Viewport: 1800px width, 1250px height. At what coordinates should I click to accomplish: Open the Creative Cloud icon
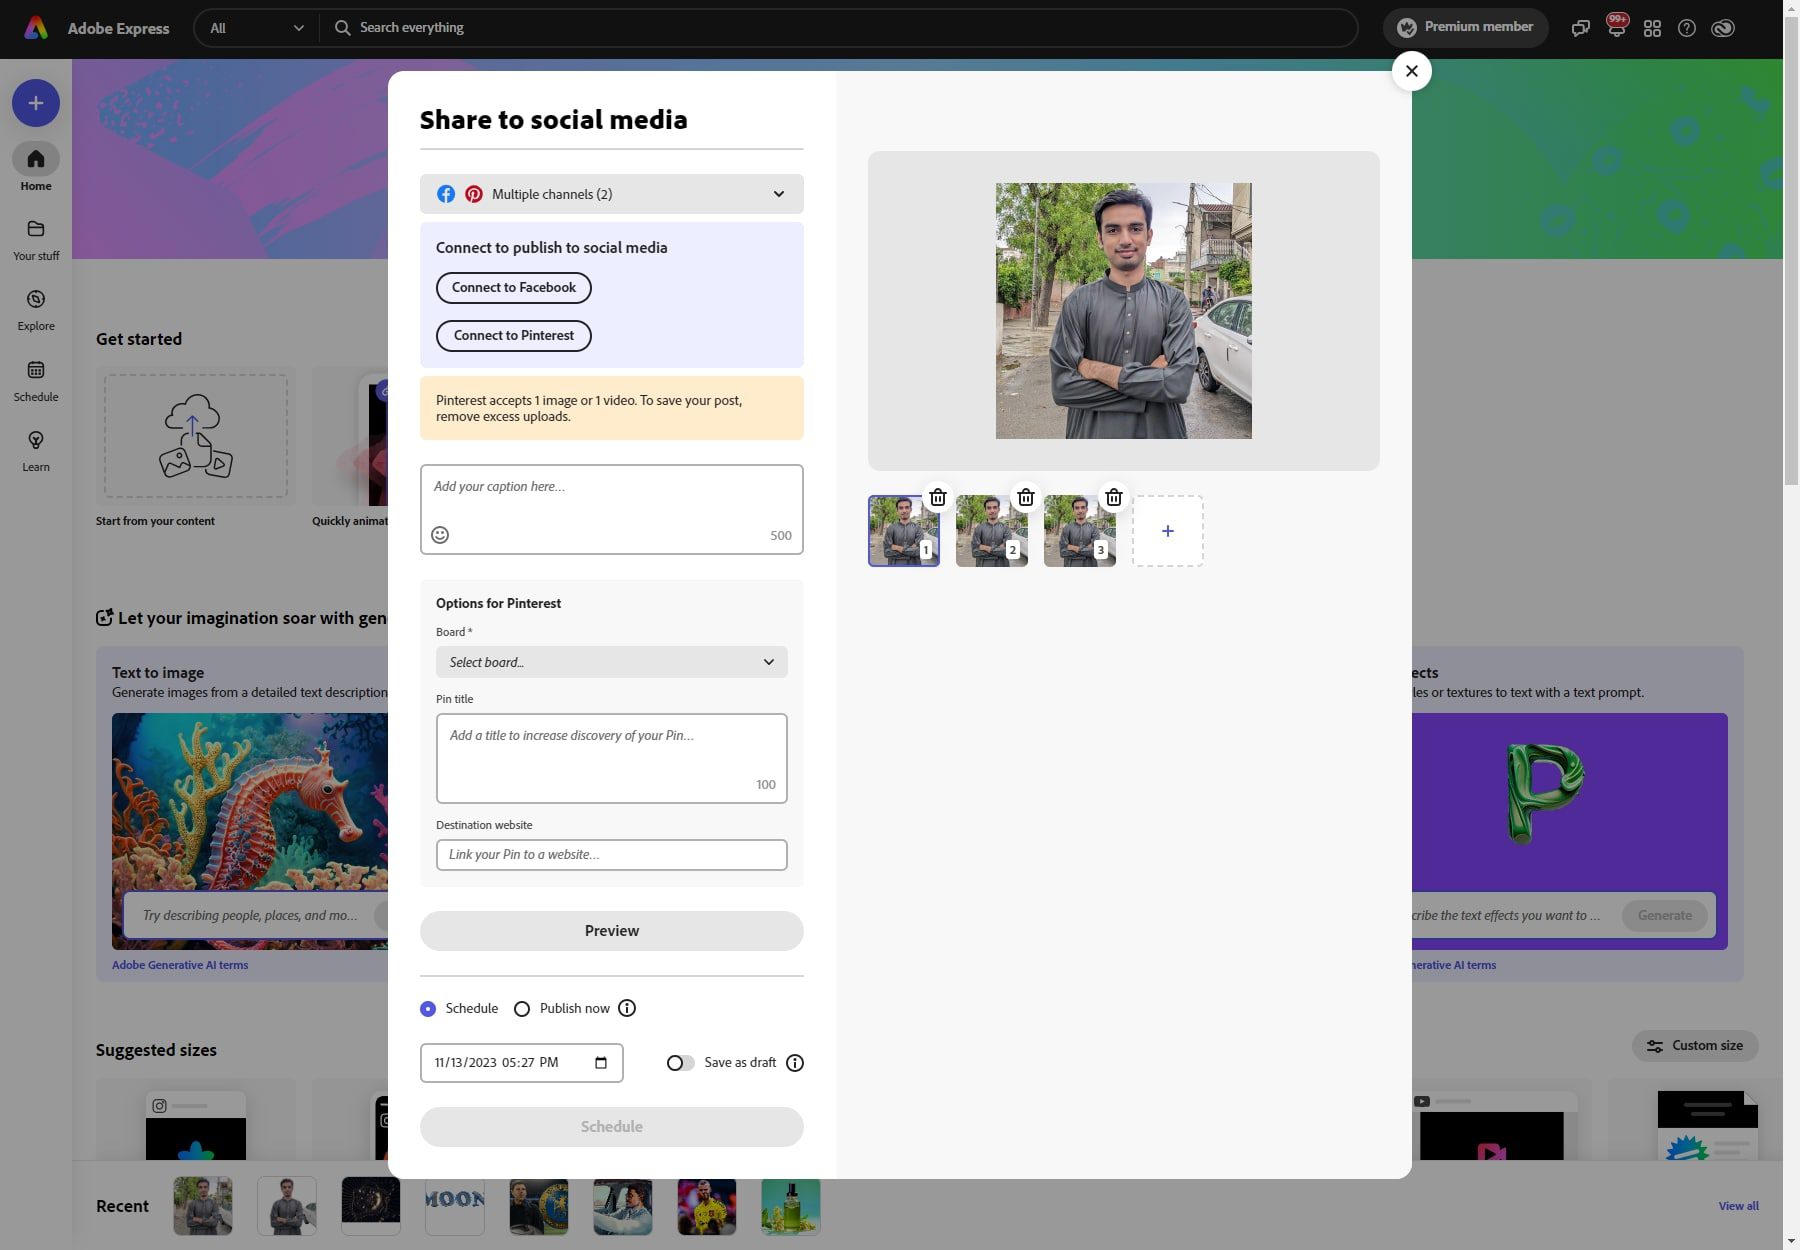click(x=1722, y=27)
